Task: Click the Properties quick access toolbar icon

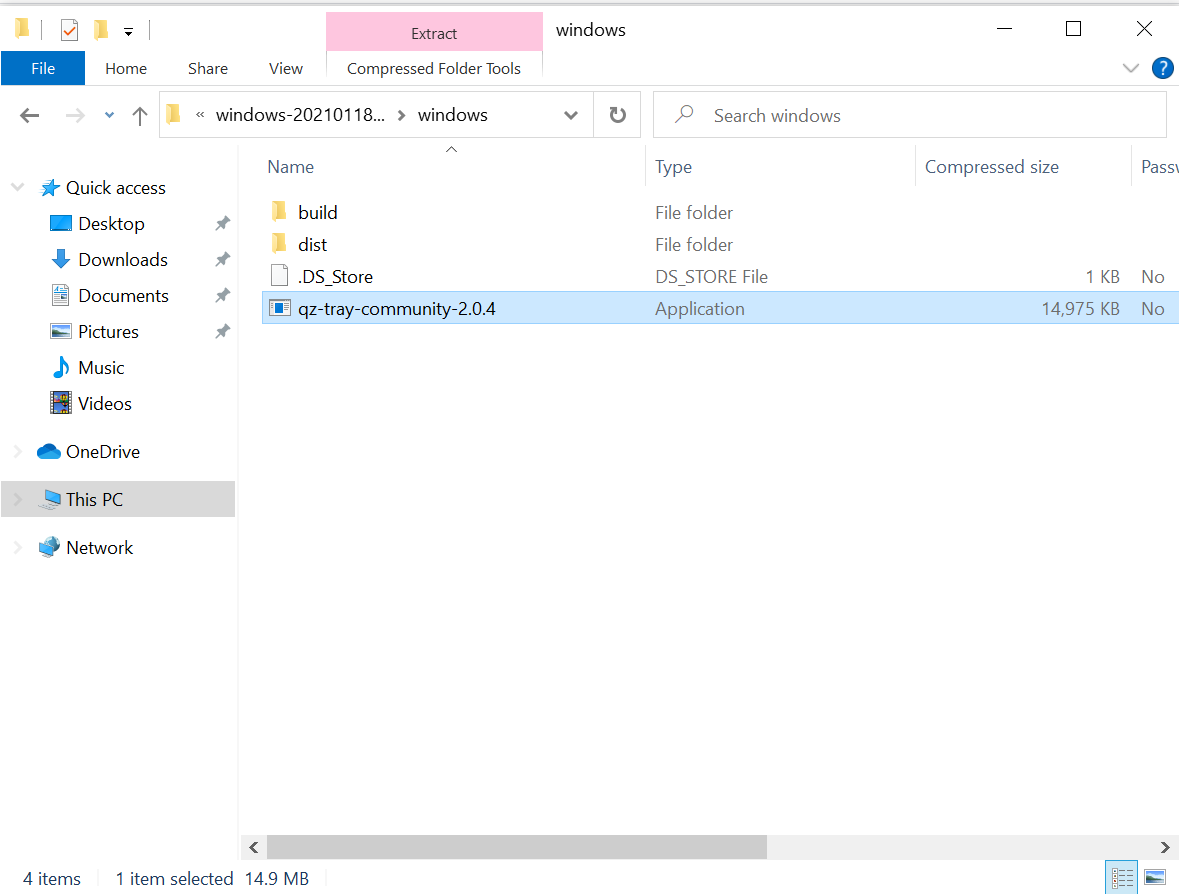Action: point(69,30)
